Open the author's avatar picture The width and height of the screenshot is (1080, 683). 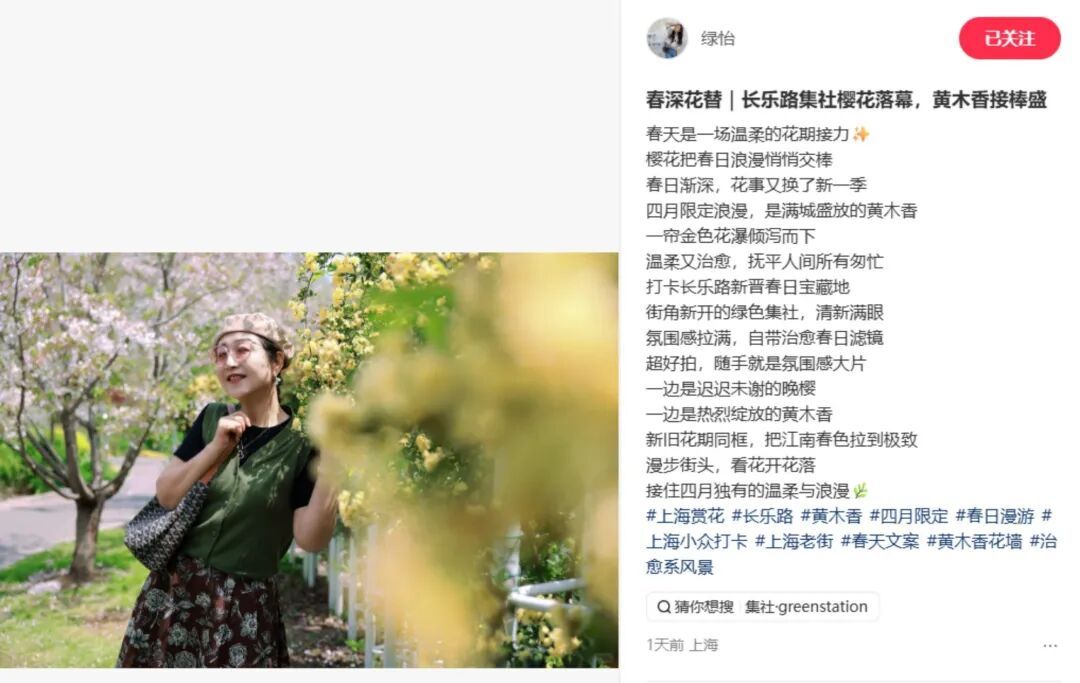[x=667, y=39]
